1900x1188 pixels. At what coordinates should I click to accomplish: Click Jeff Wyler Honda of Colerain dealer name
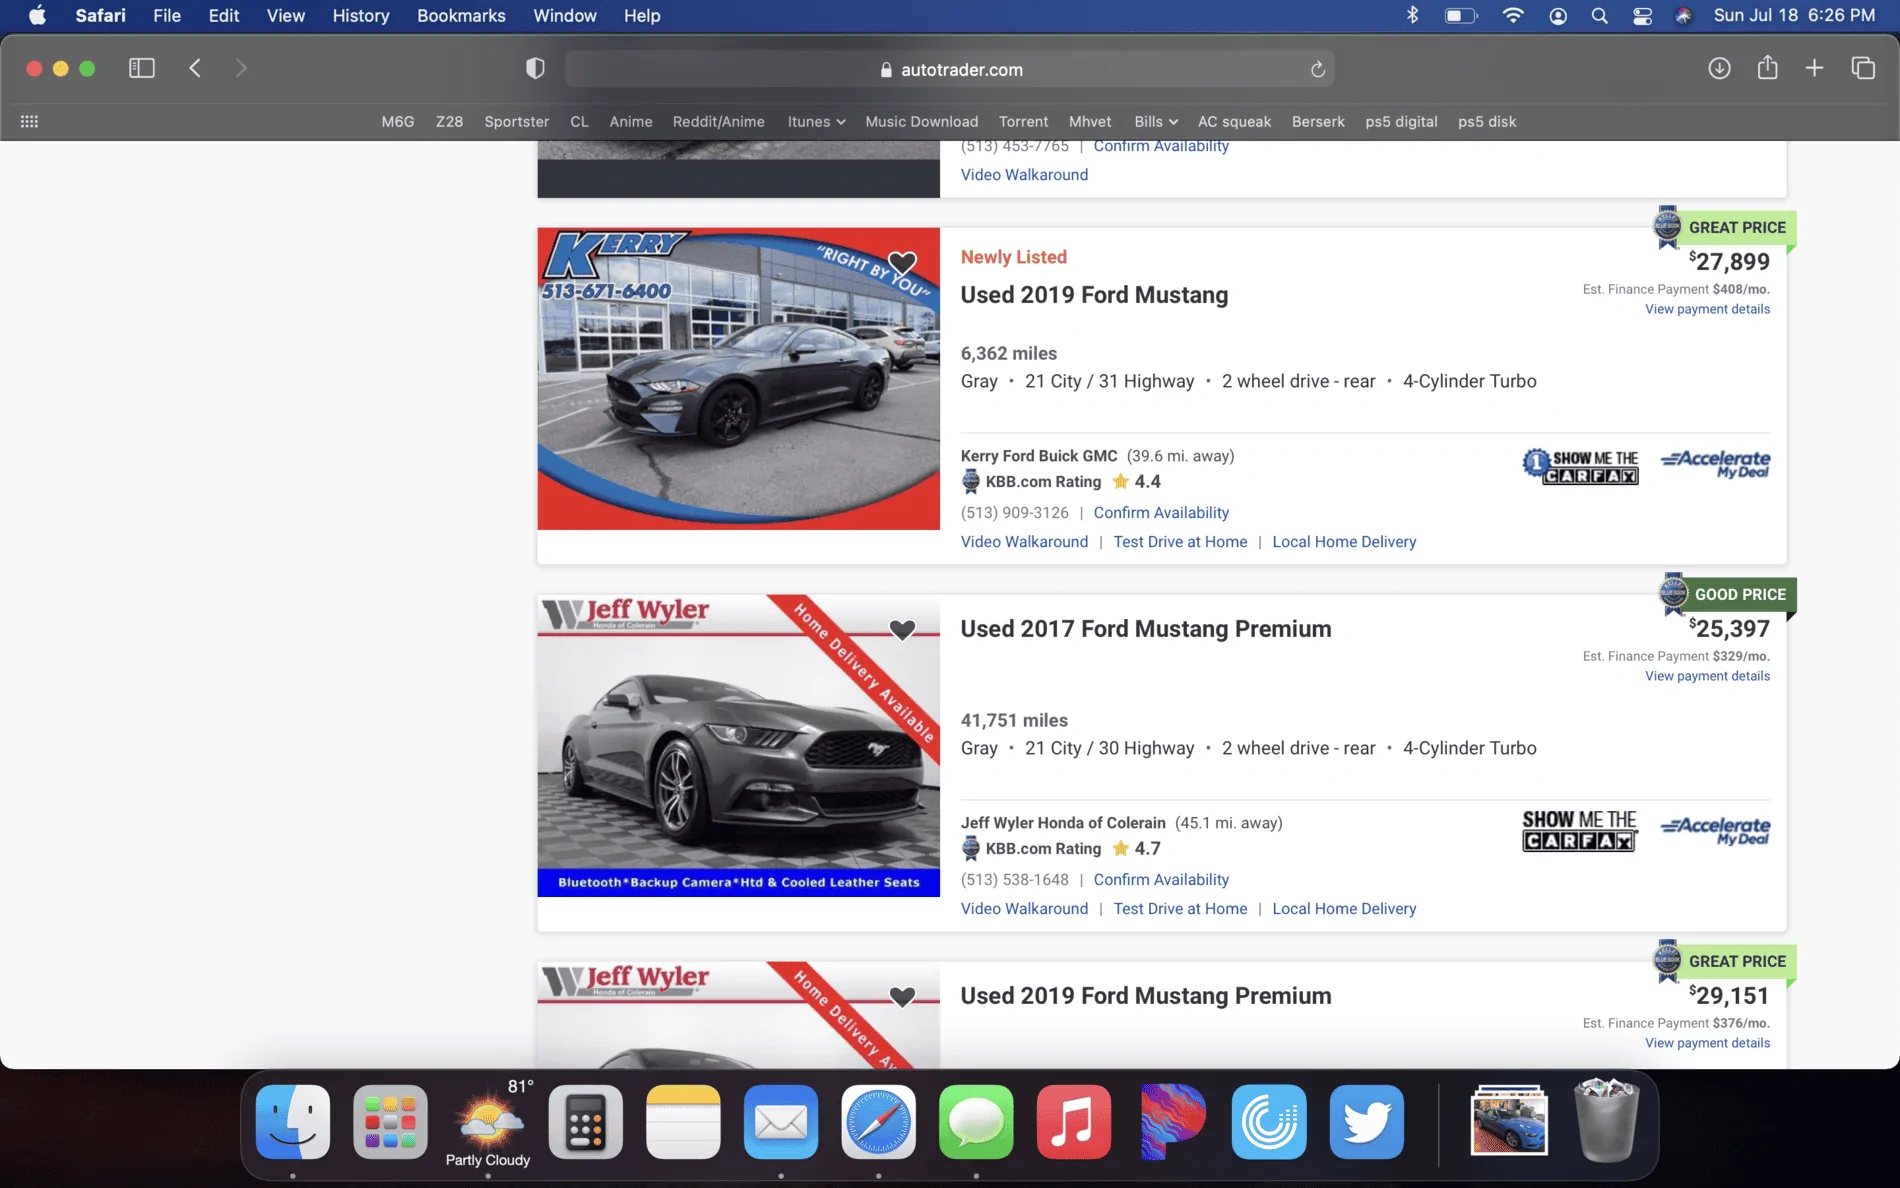point(1063,822)
